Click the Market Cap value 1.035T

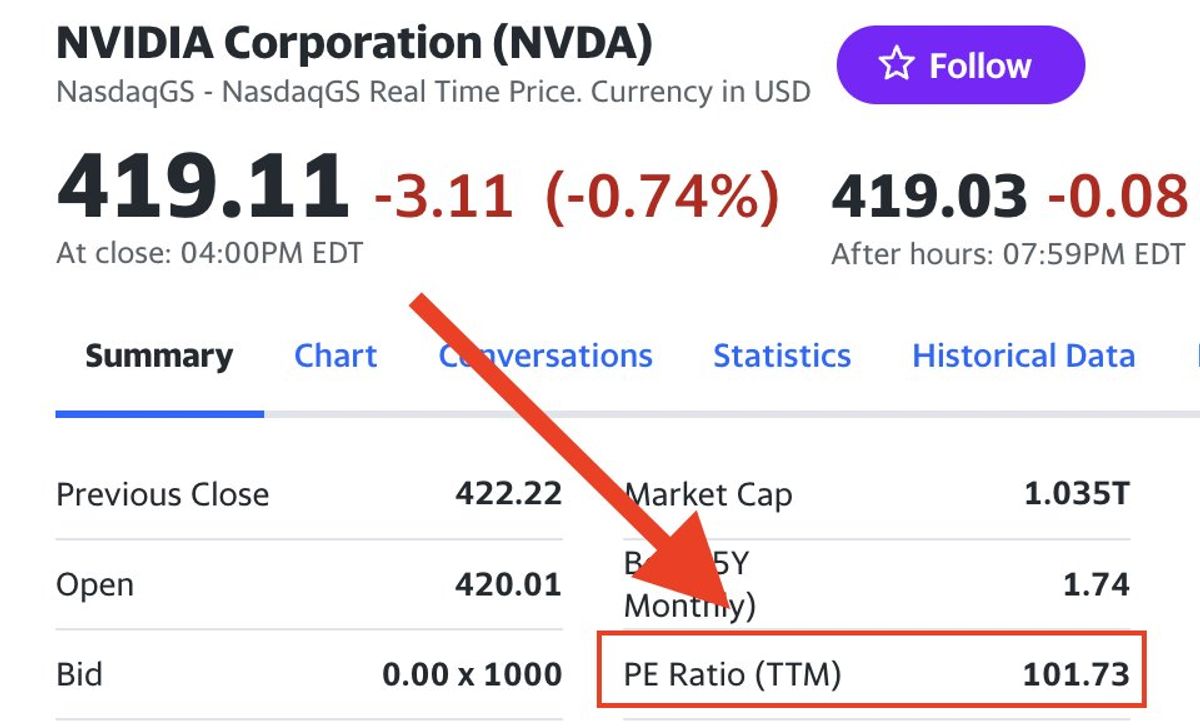[1077, 494]
